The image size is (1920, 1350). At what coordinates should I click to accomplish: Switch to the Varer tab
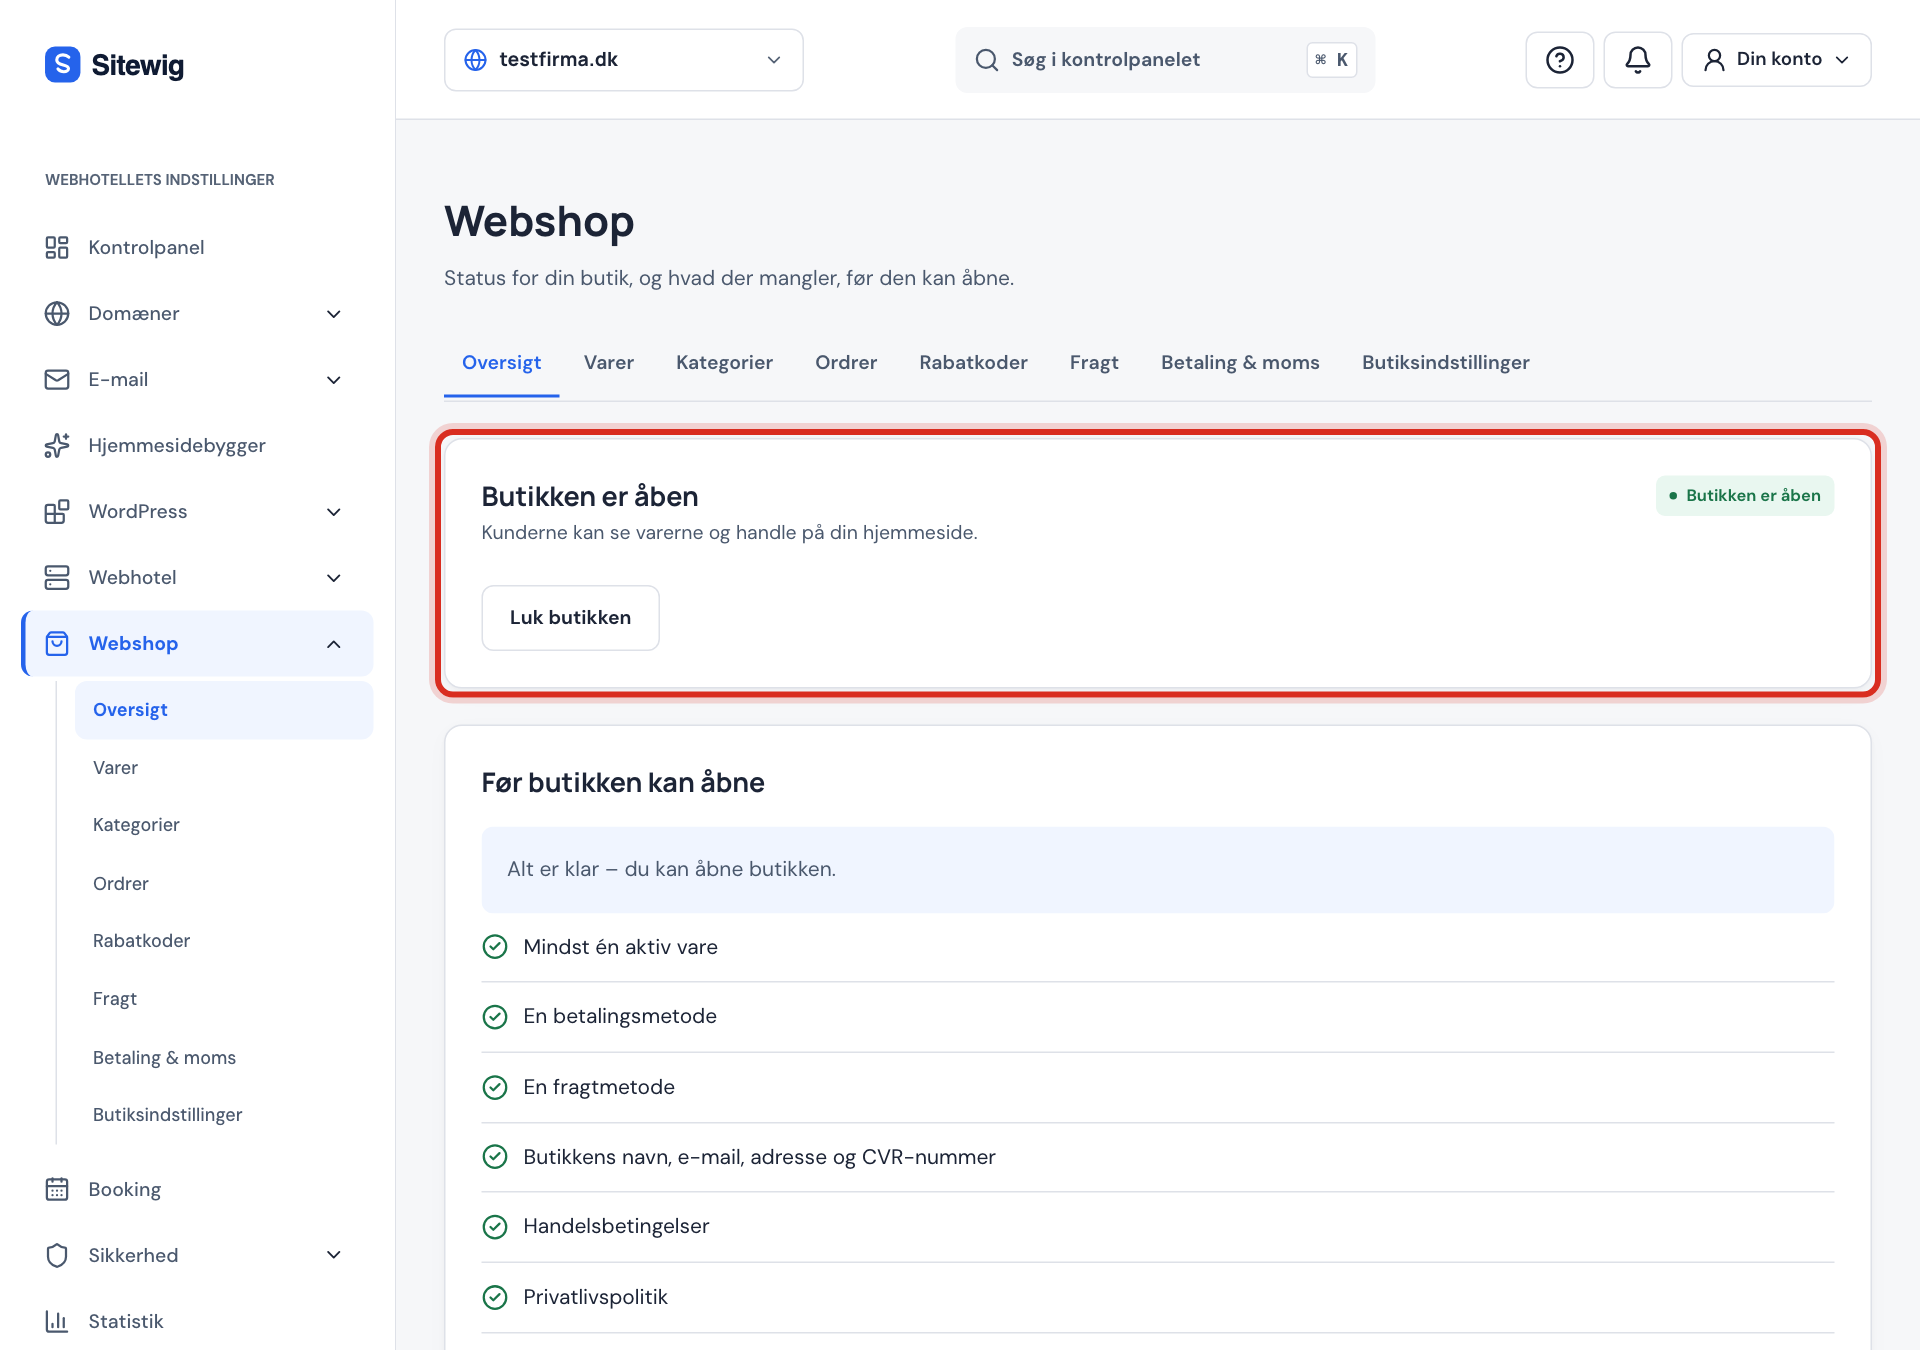tap(609, 363)
